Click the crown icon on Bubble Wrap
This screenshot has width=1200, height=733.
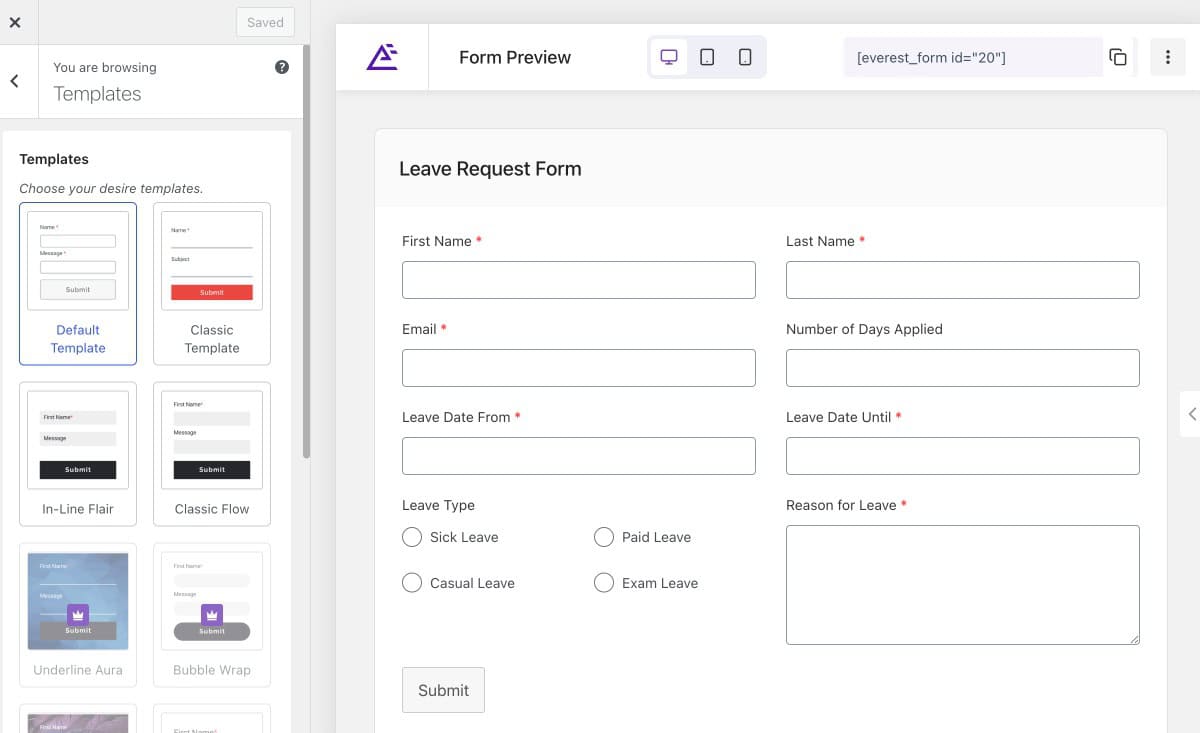(x=212, y=615)
